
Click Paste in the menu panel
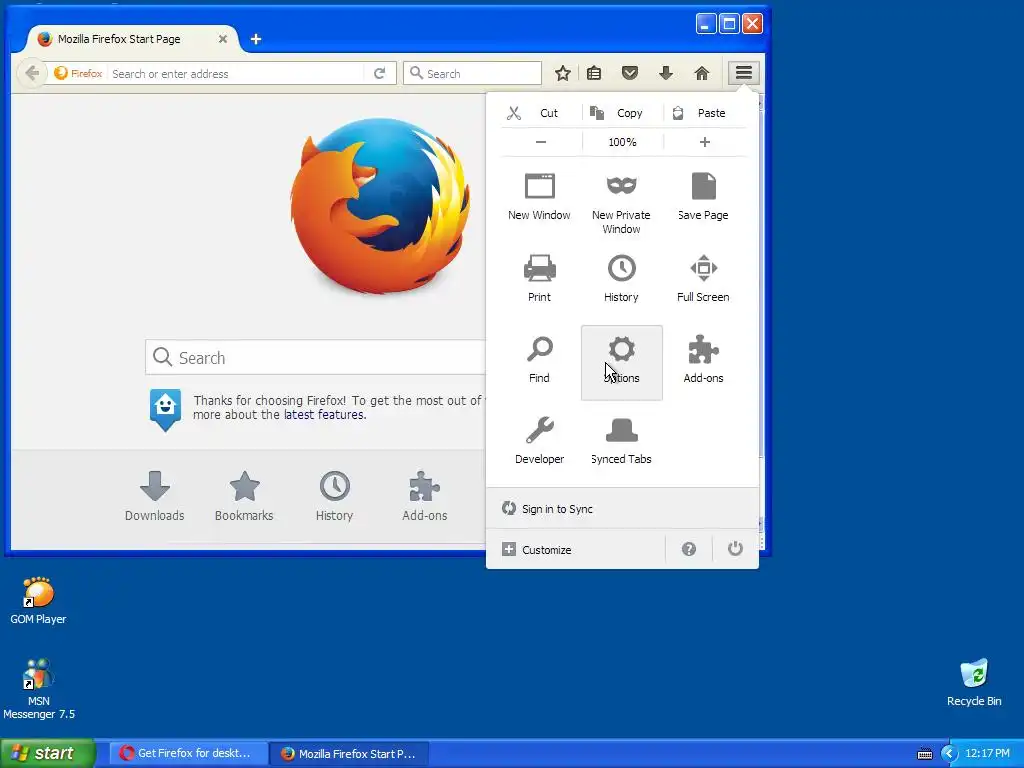[x=705, y=113]
